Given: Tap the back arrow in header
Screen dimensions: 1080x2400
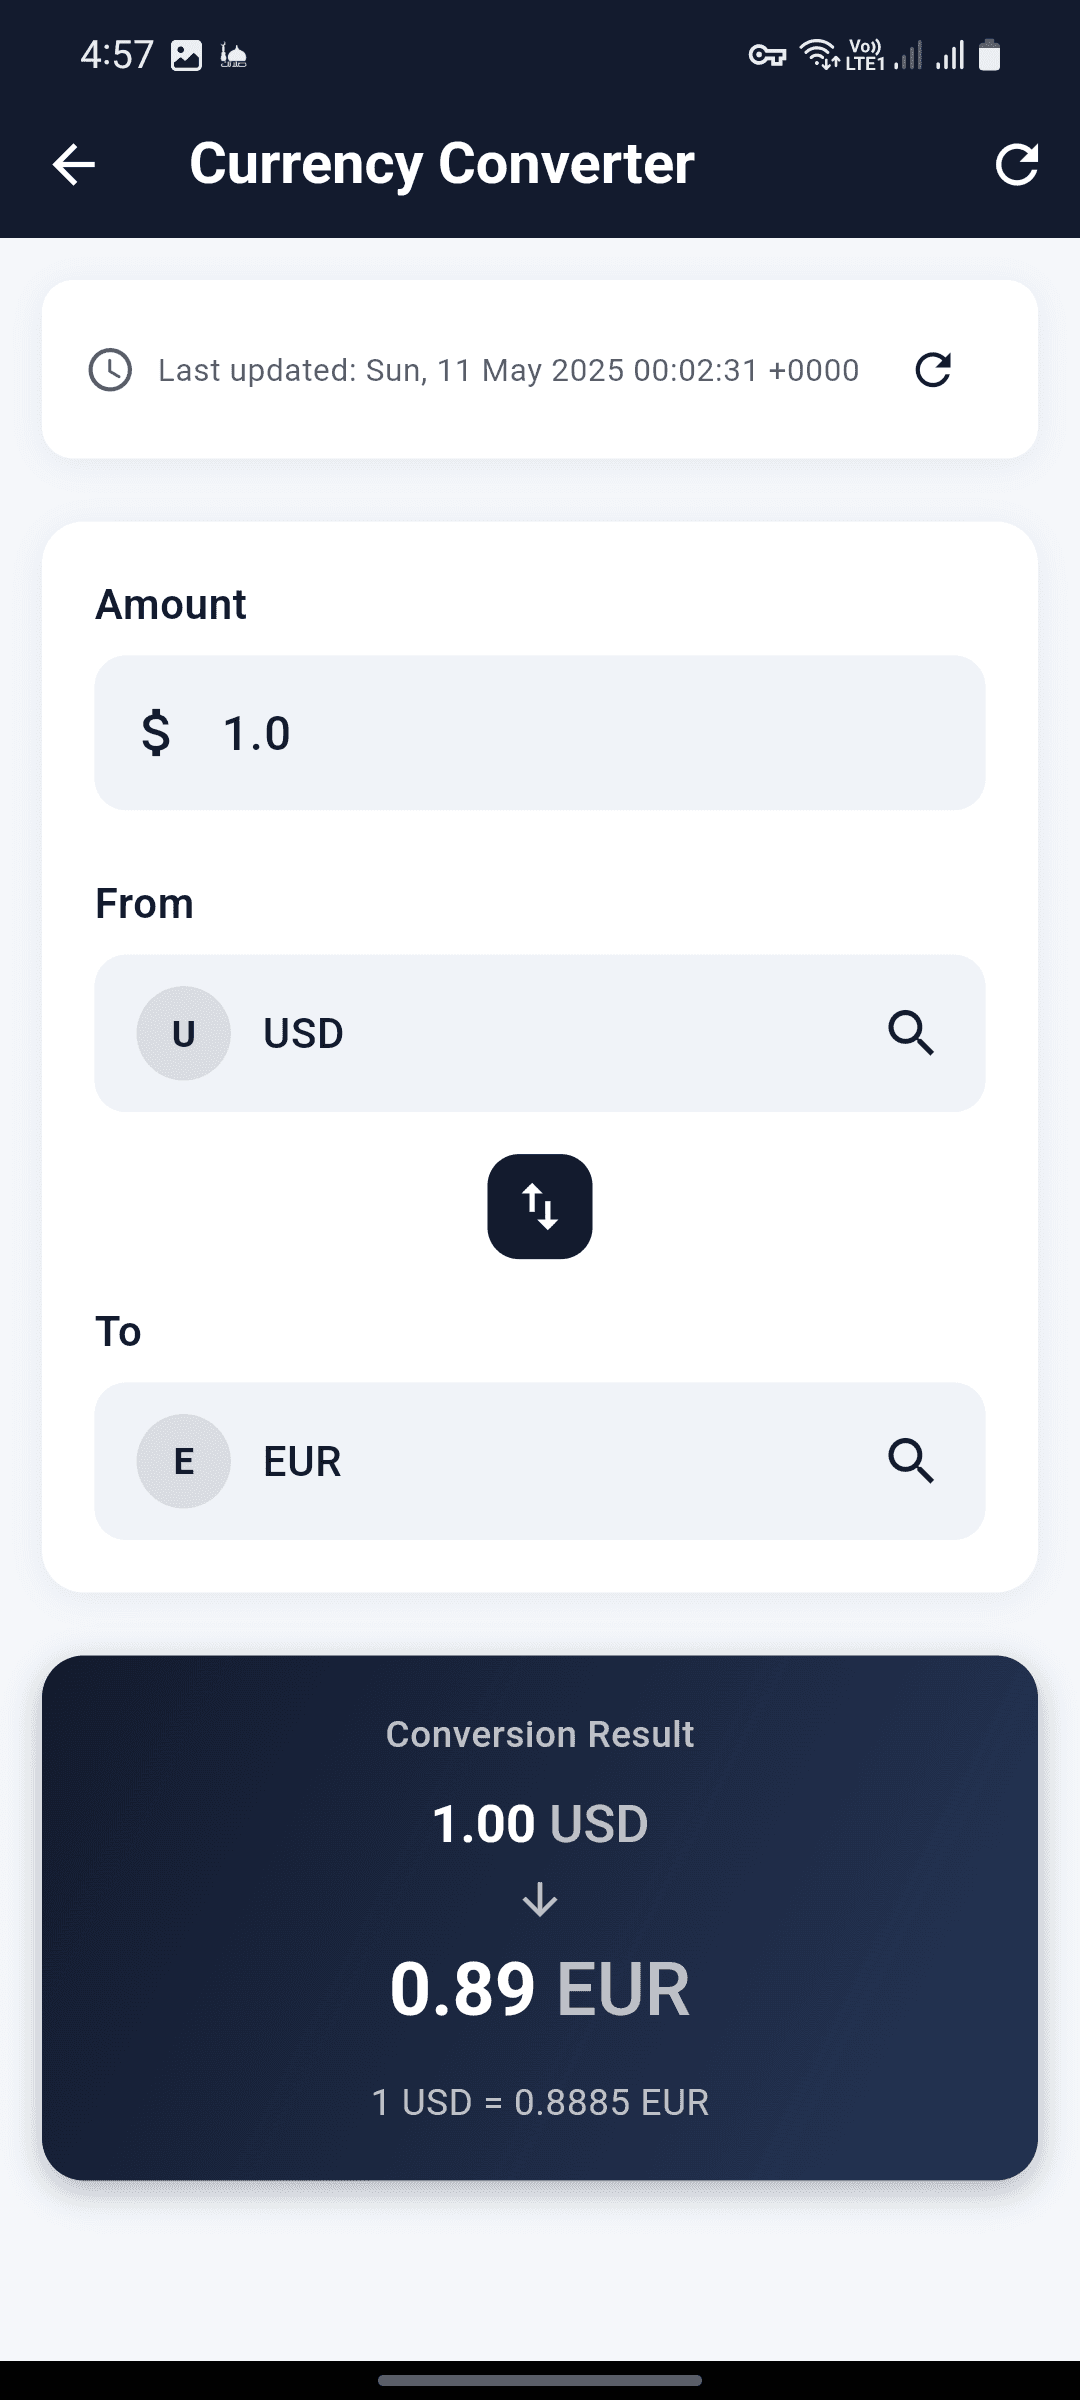Looking at the screenshot, I should click(74, 165).
